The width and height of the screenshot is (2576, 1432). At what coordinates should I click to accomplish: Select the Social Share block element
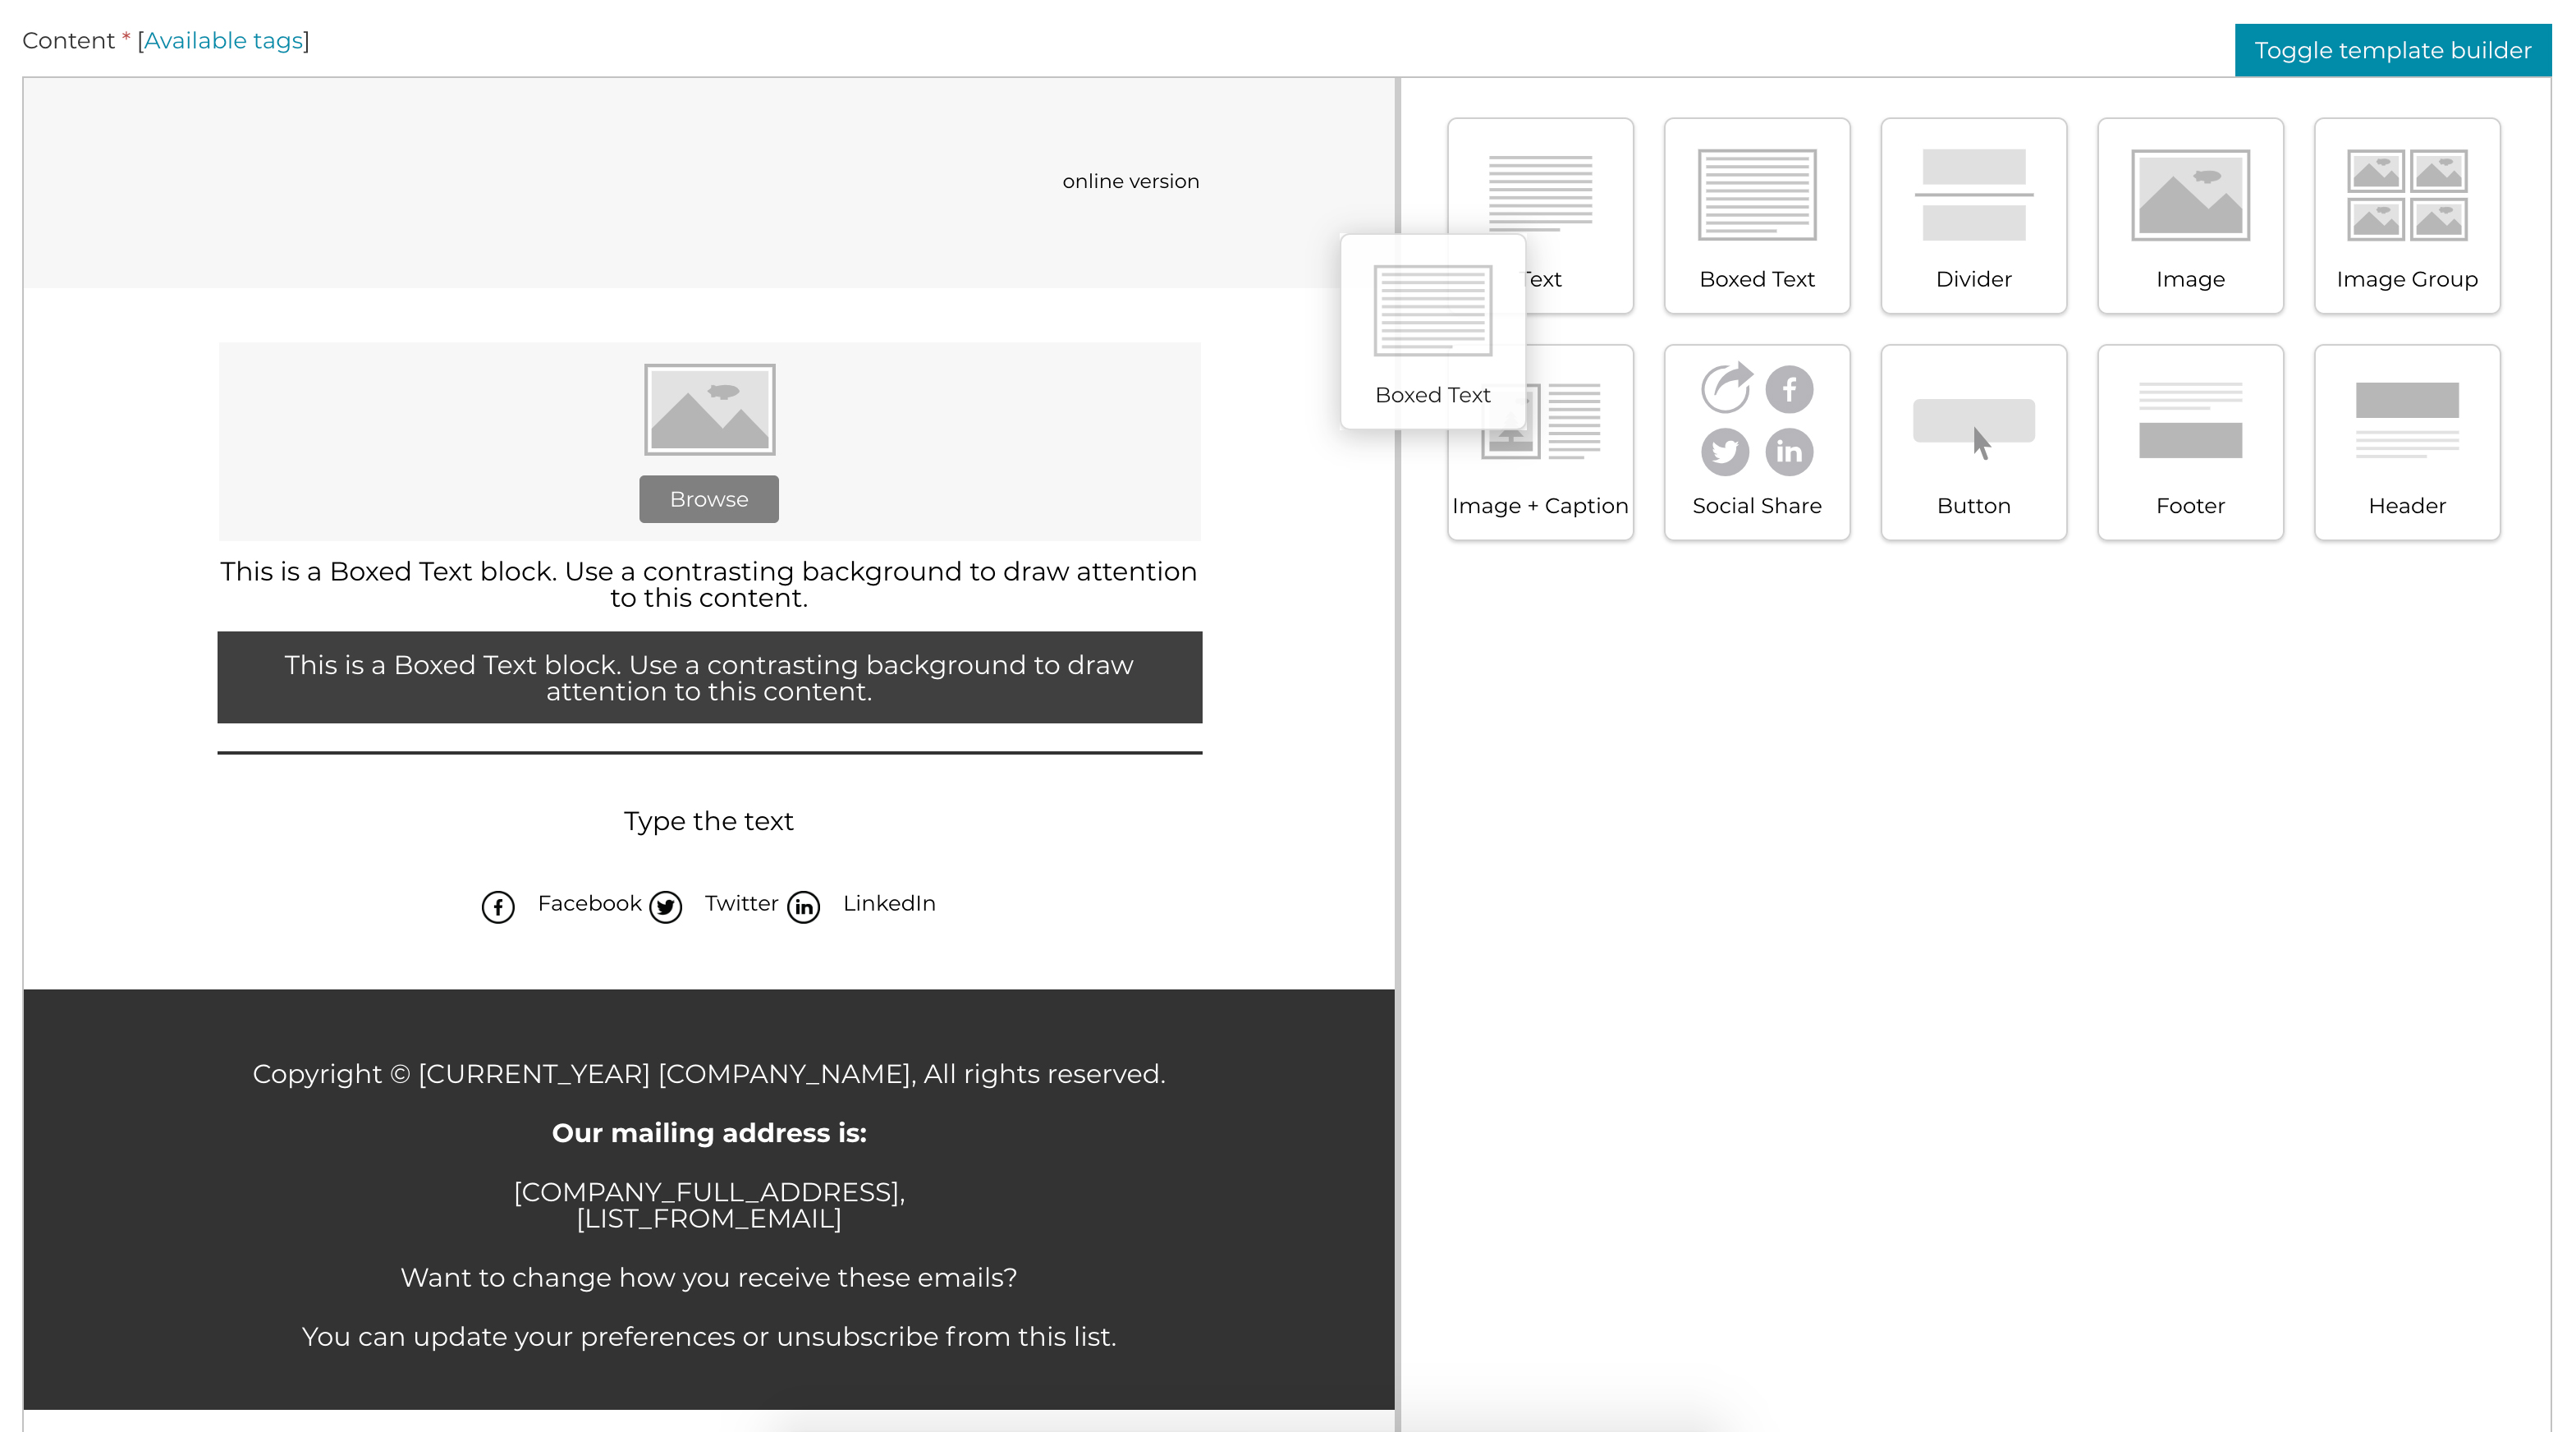[x=1756, y=439]
